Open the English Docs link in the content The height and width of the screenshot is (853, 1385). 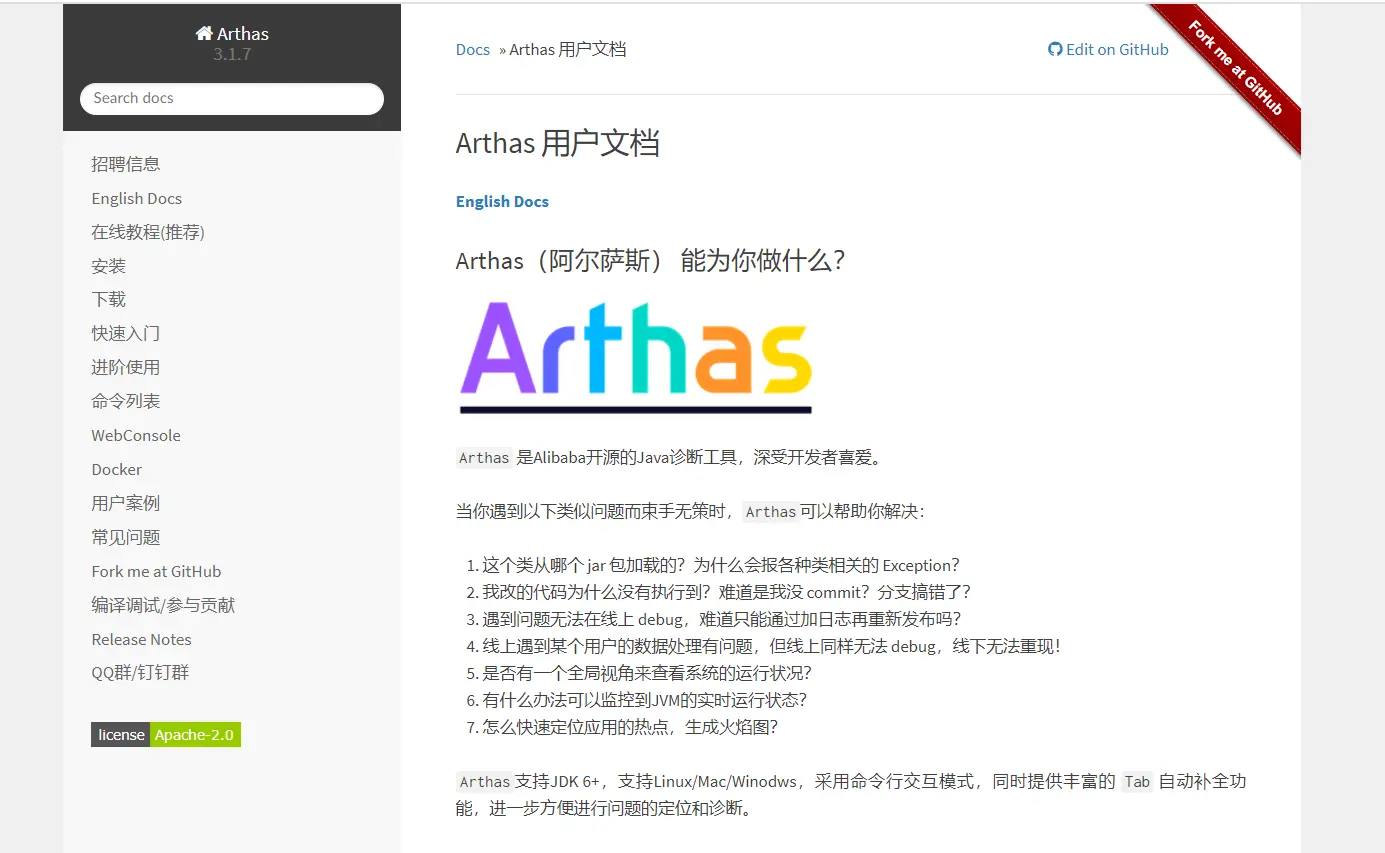(502, 201)
